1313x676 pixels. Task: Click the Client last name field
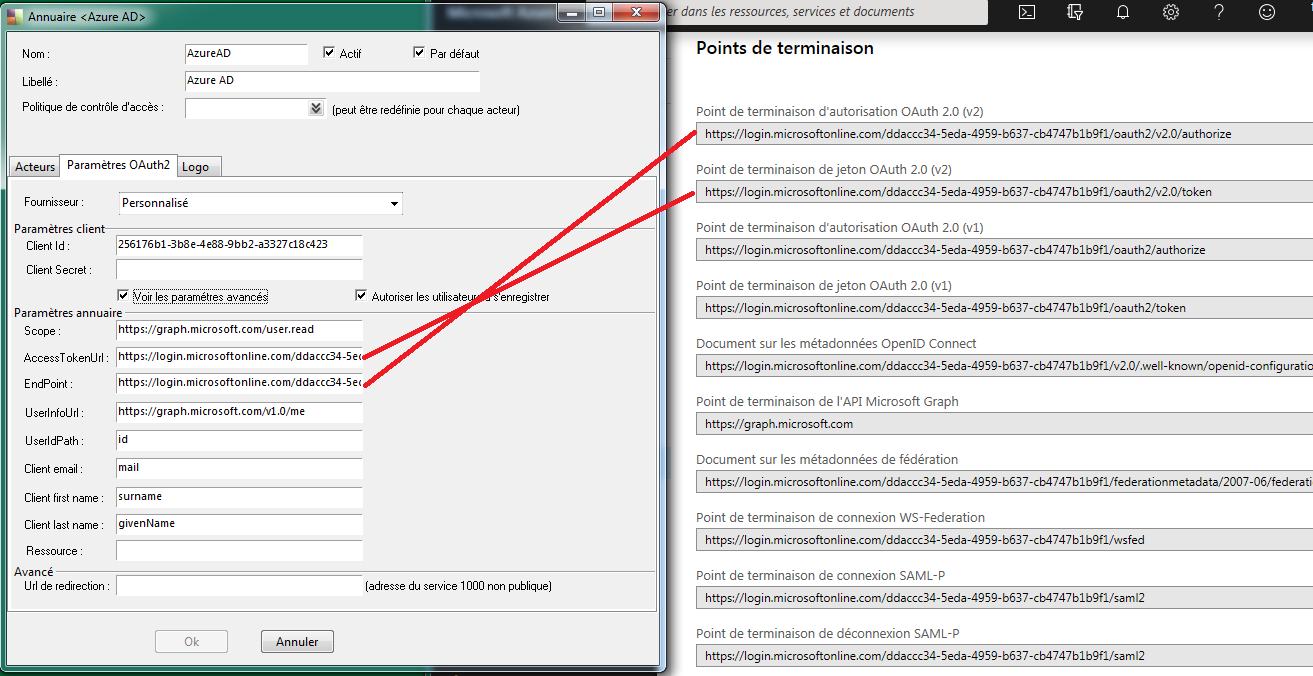click(239, 524)
